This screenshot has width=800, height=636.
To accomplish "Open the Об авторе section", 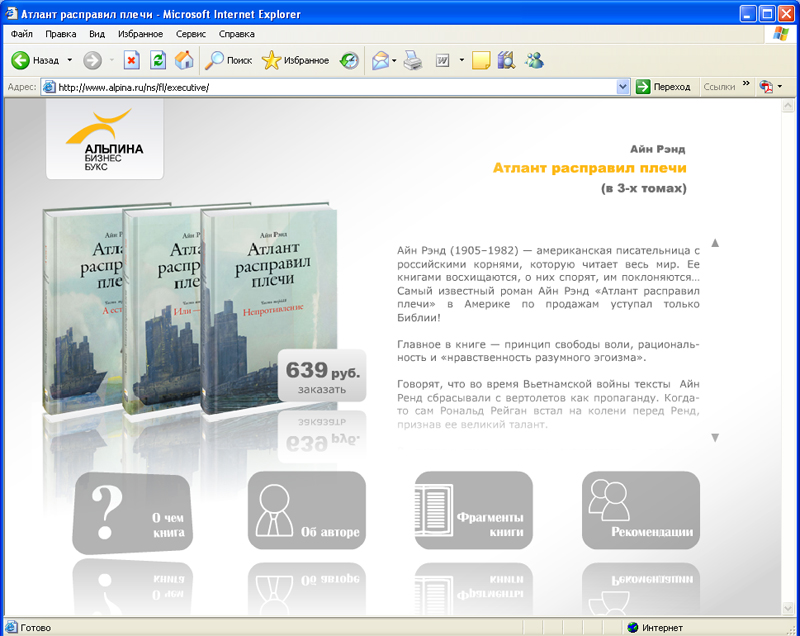I will pos(307,511).
